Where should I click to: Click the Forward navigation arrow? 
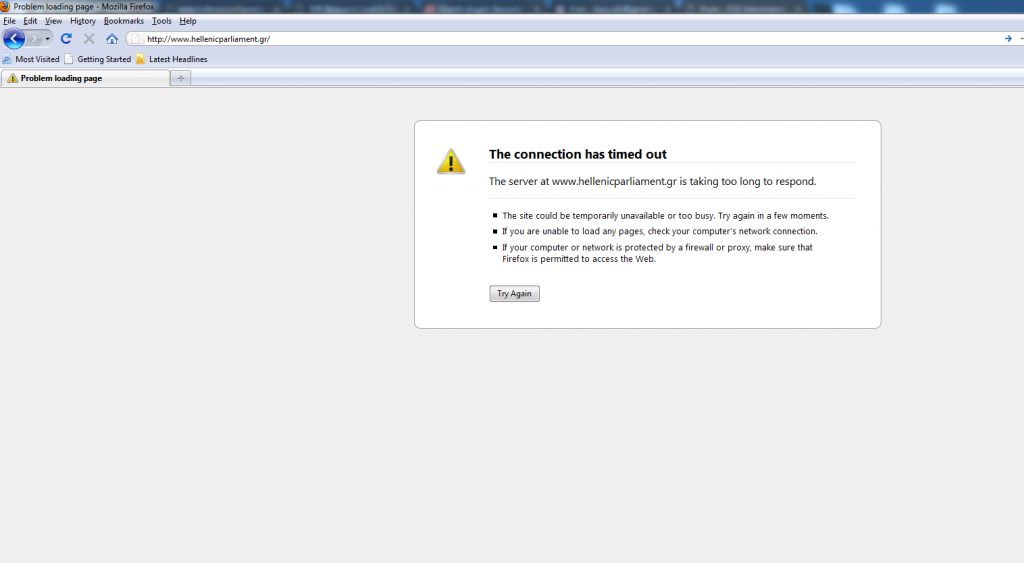pos(35,39)
